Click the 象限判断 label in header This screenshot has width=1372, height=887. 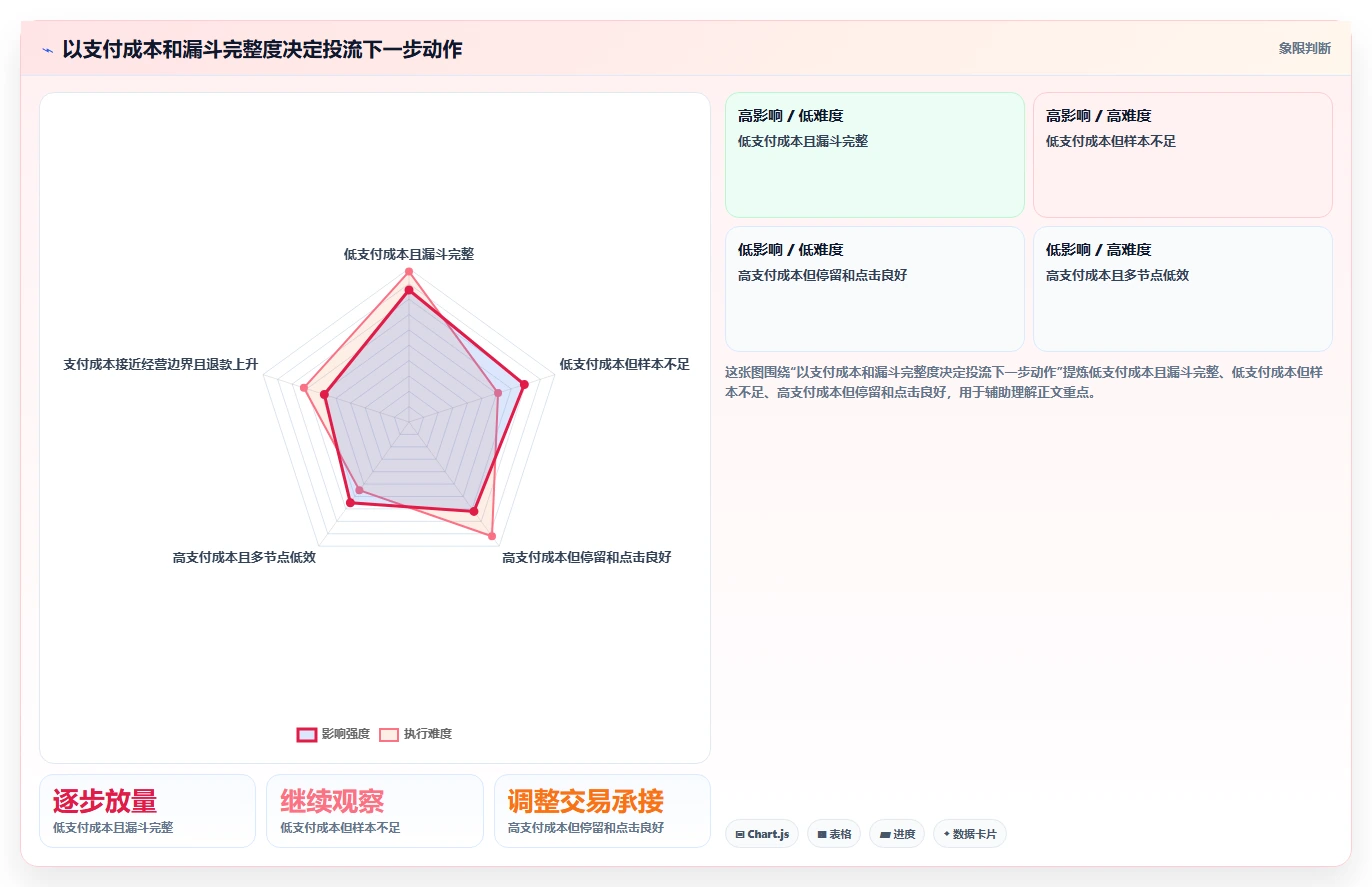pyautogui.click(x=1304, y=48)
